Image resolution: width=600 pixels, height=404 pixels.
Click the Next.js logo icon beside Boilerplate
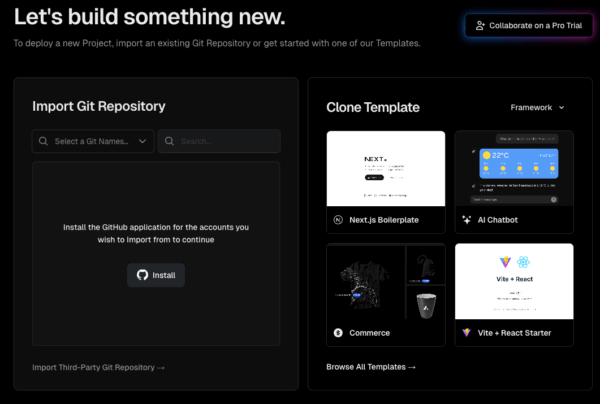coord(338,220)
